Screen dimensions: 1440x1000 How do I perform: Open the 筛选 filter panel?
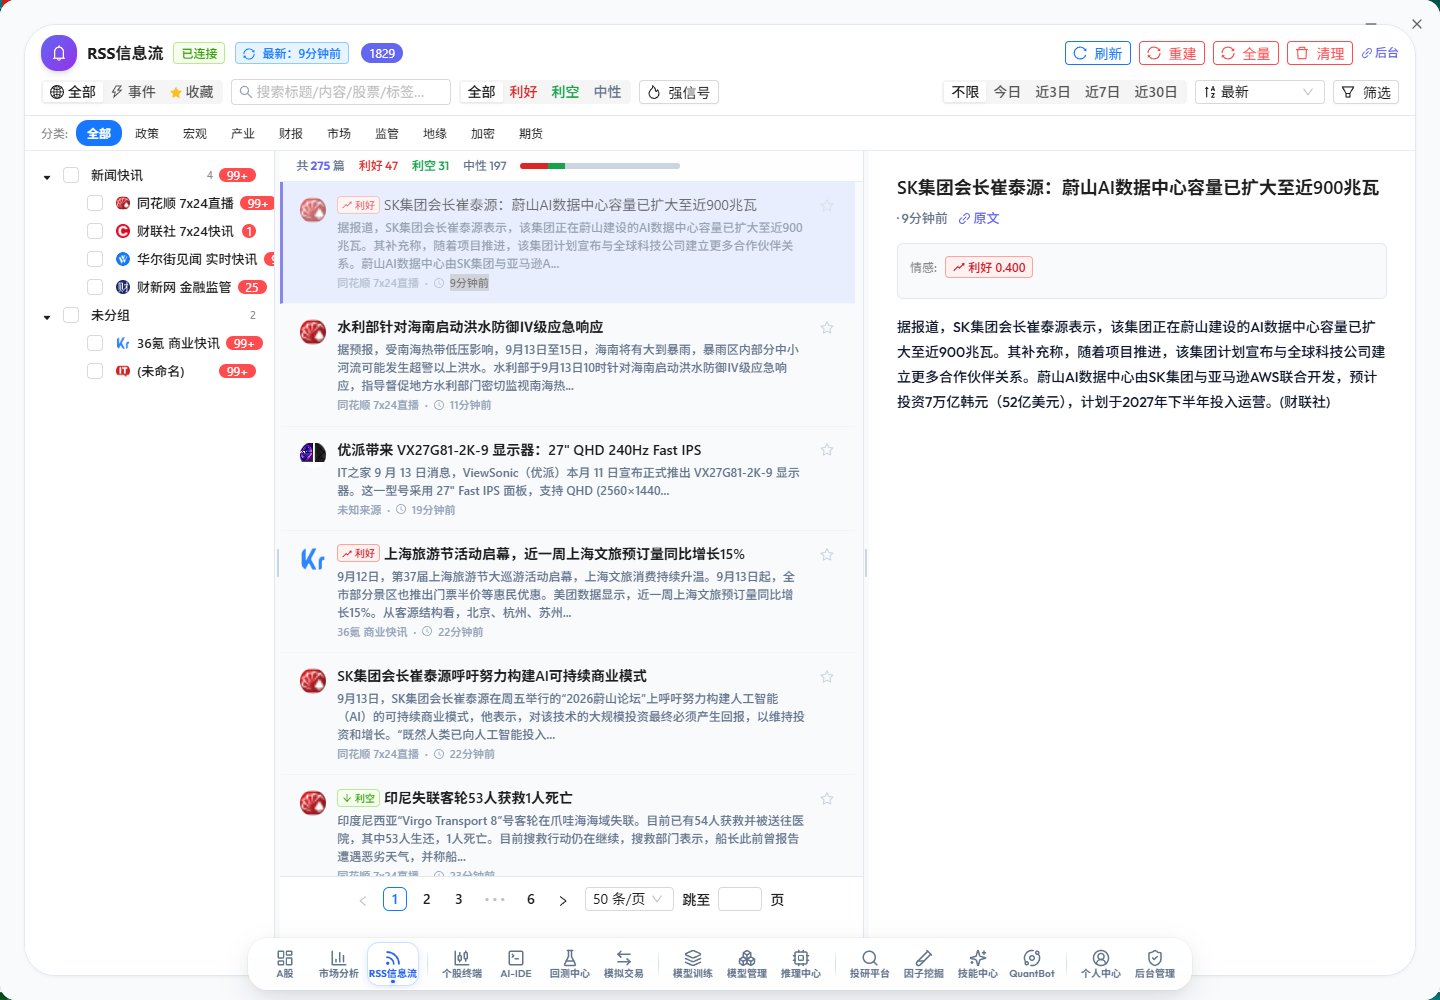1366,92
